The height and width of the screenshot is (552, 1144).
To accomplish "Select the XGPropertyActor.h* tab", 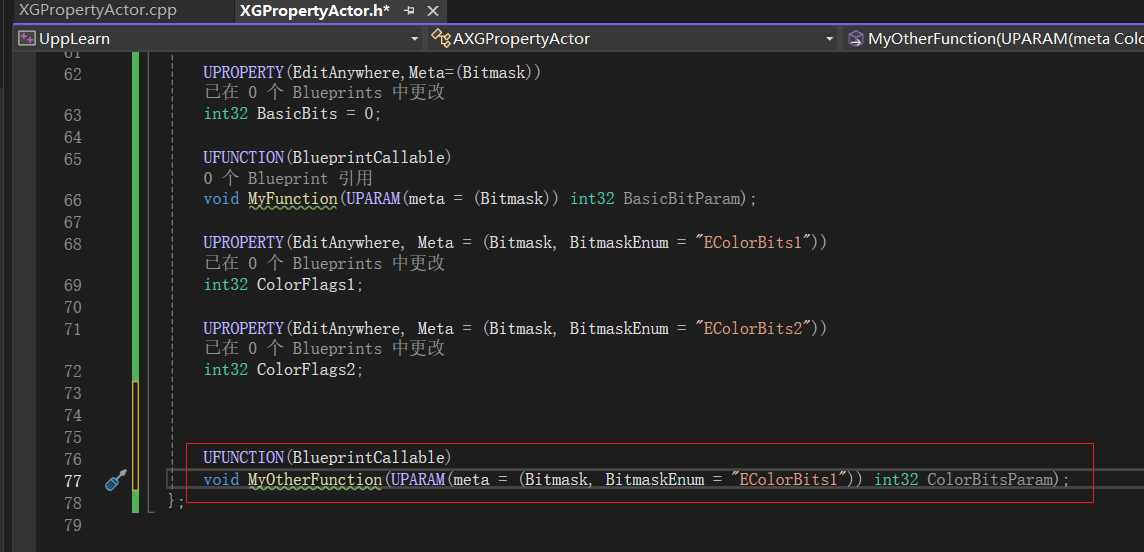I will (314, 11).
